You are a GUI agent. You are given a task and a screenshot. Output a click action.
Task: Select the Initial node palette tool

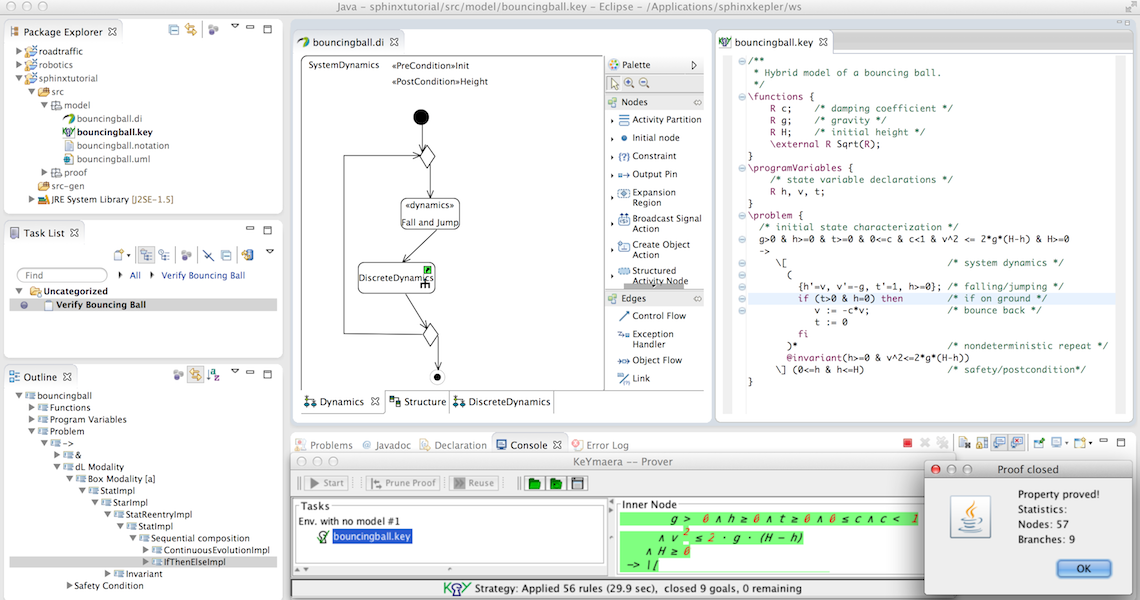click(655, 138)
